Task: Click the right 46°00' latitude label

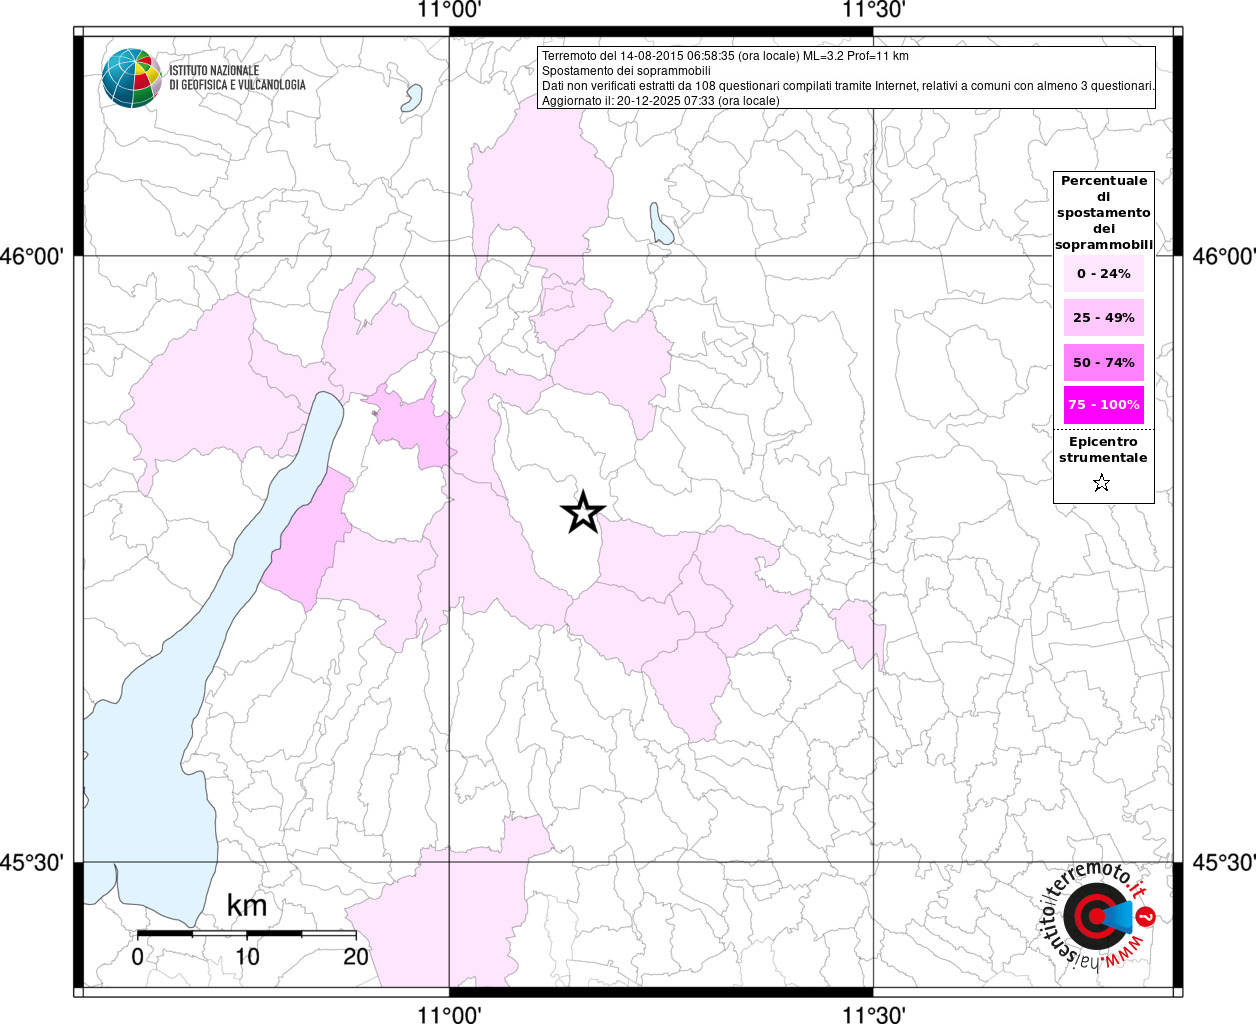Action: click(x=1224, y=256)
